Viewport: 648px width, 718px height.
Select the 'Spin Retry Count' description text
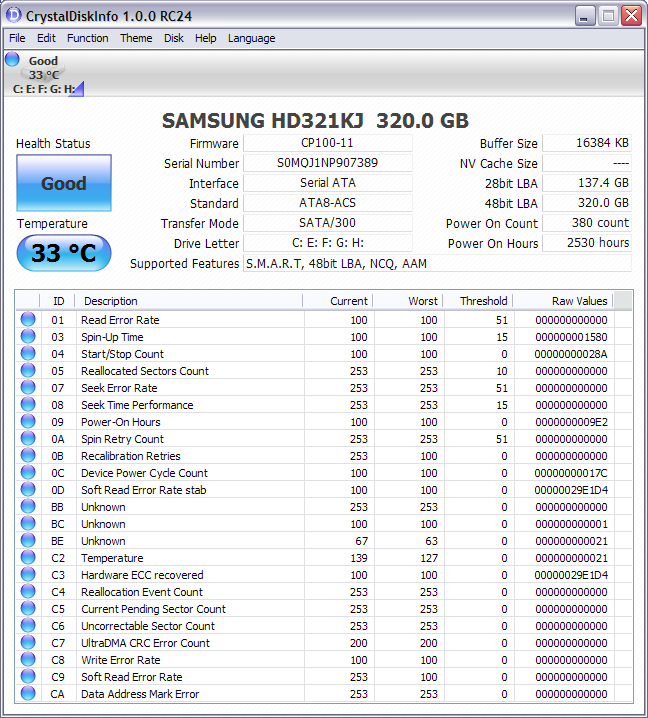coord(122,439)
